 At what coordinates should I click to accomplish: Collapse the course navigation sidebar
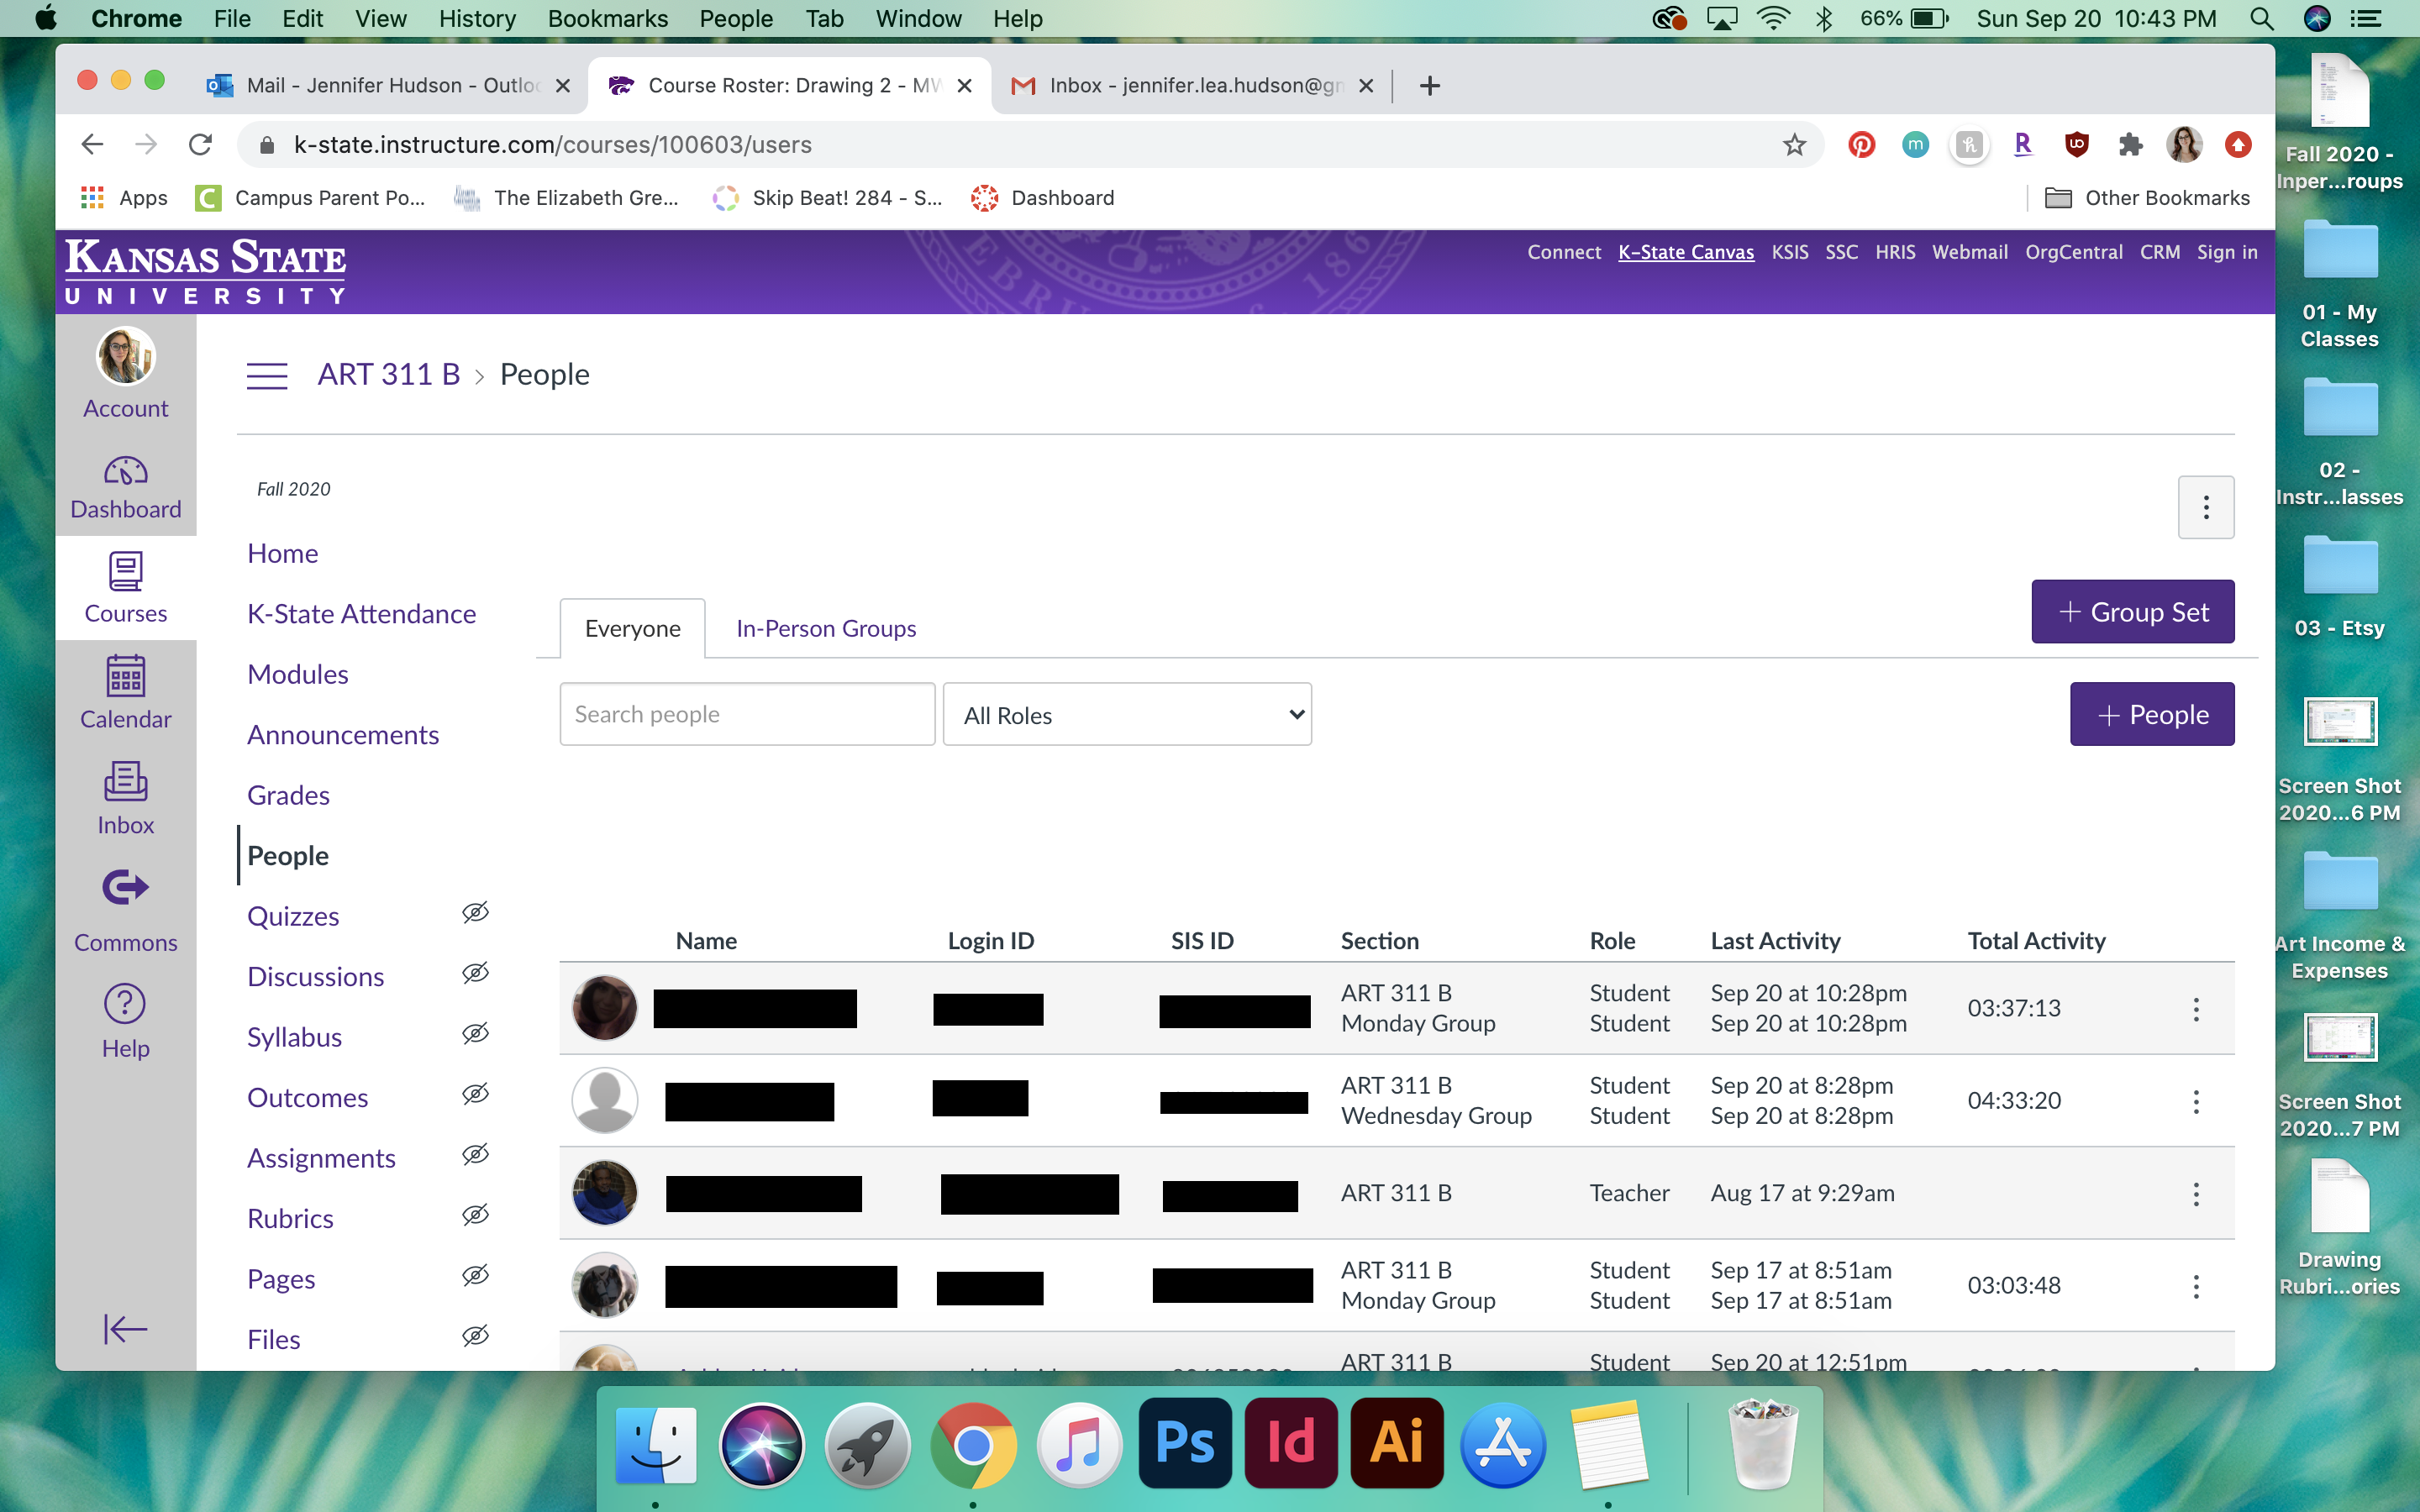[124, 1328]
